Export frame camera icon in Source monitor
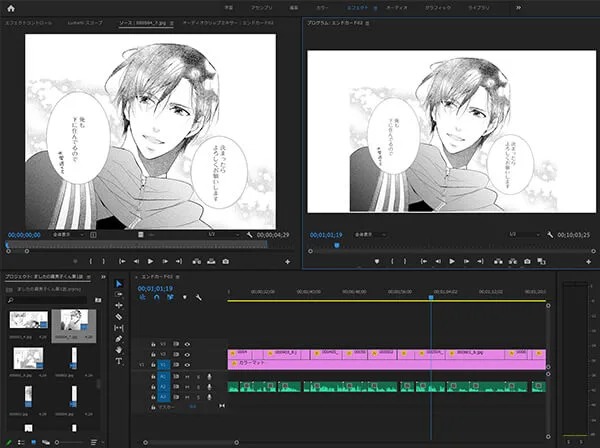The height and width of the screenshot is (448, 600). [225, 261]
